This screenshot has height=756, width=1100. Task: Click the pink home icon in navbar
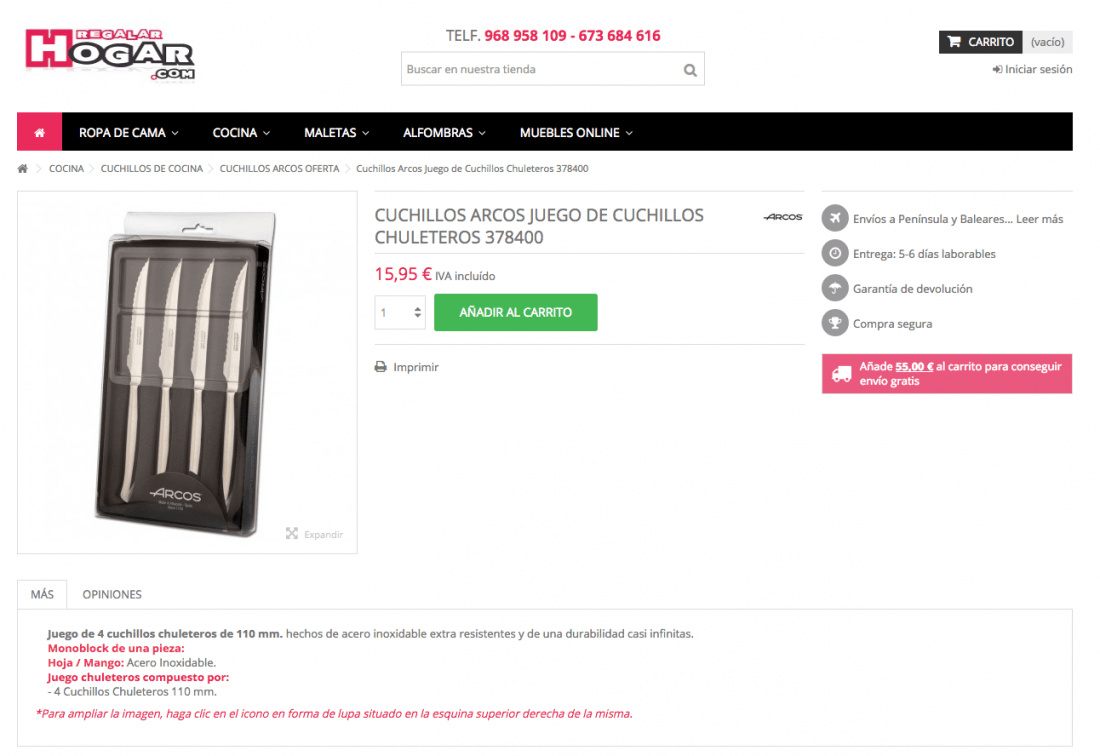[x=39, y=132]
